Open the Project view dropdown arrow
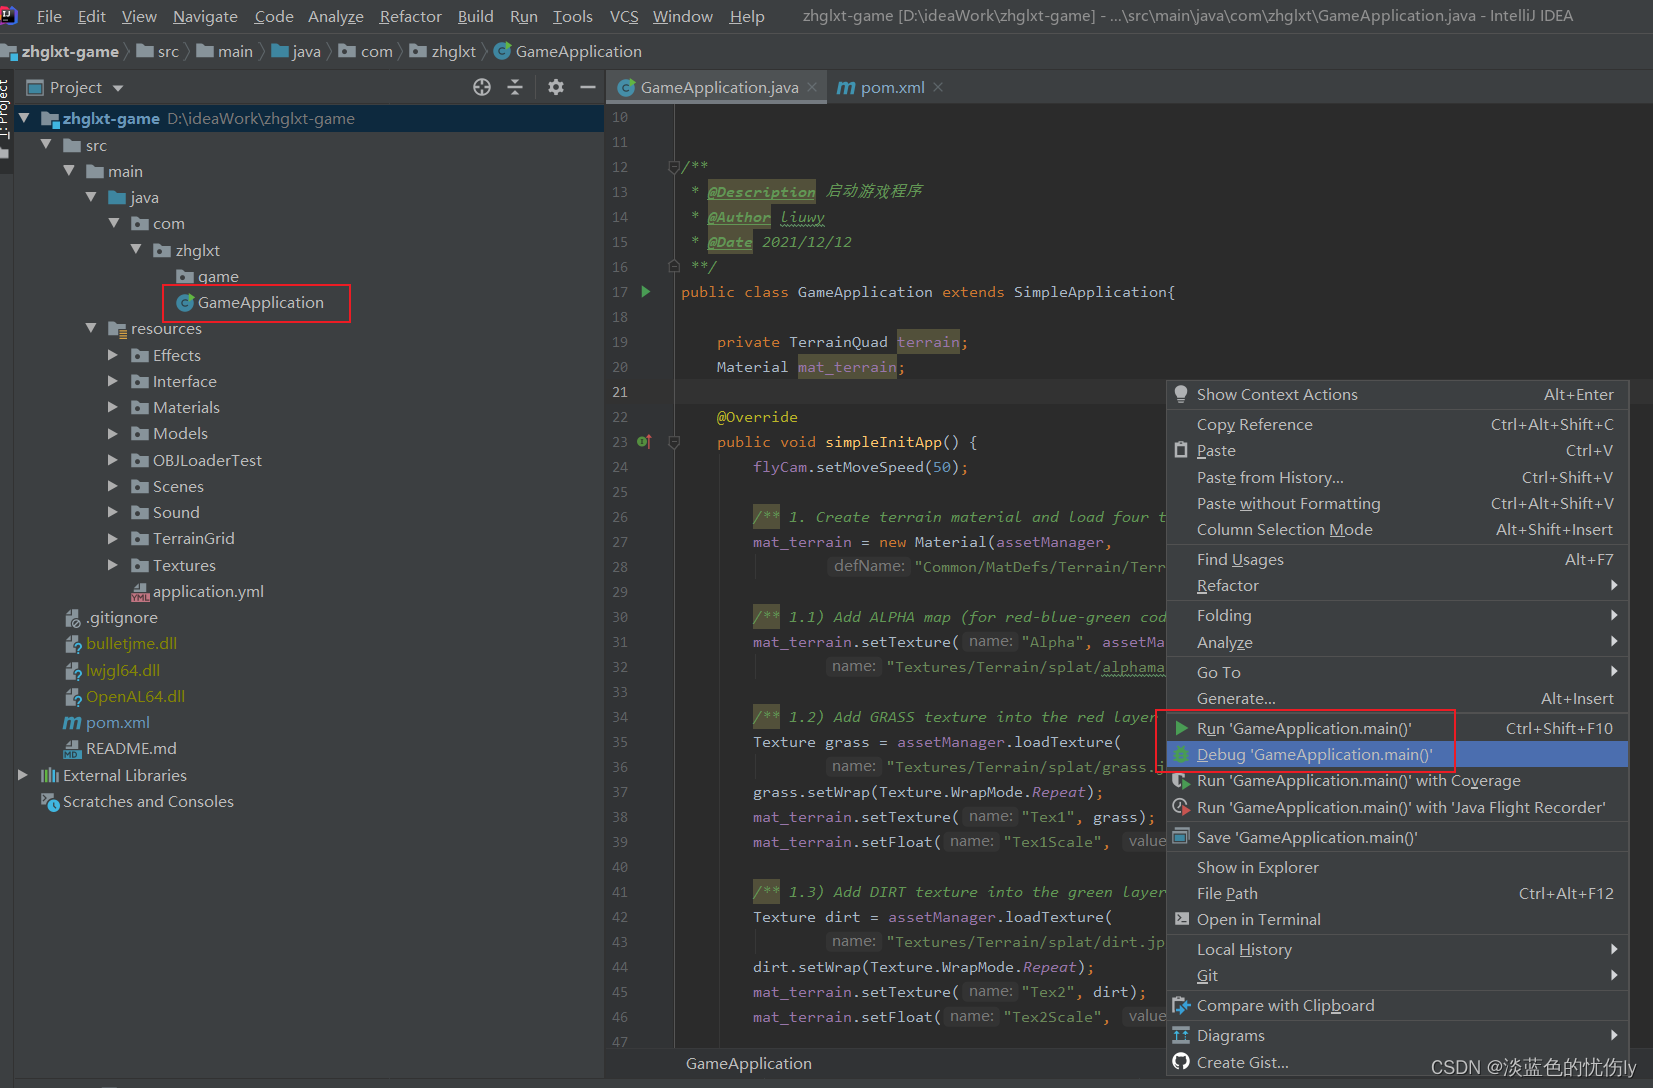Viewport: 1653px width, 1088px height. [x=118, y=88]
